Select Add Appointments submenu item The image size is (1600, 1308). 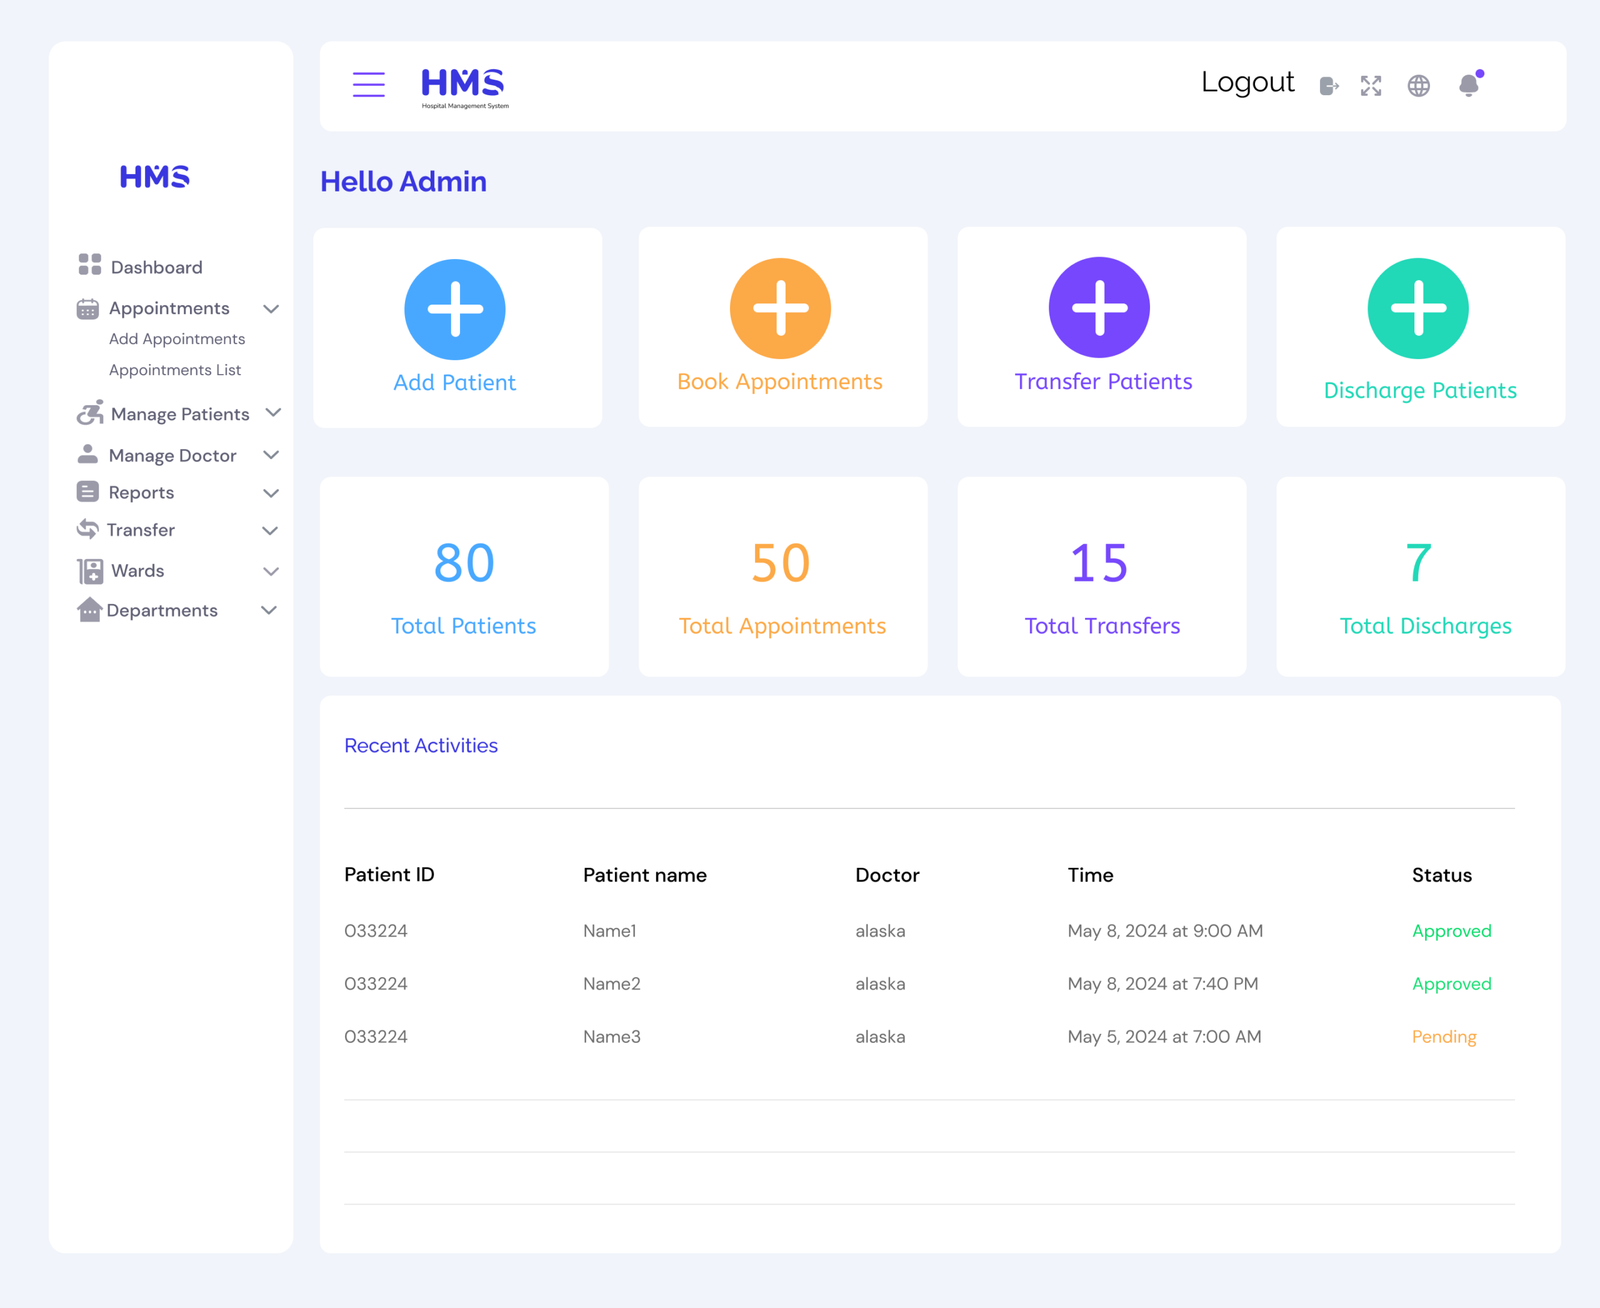(x=177, y=339)
